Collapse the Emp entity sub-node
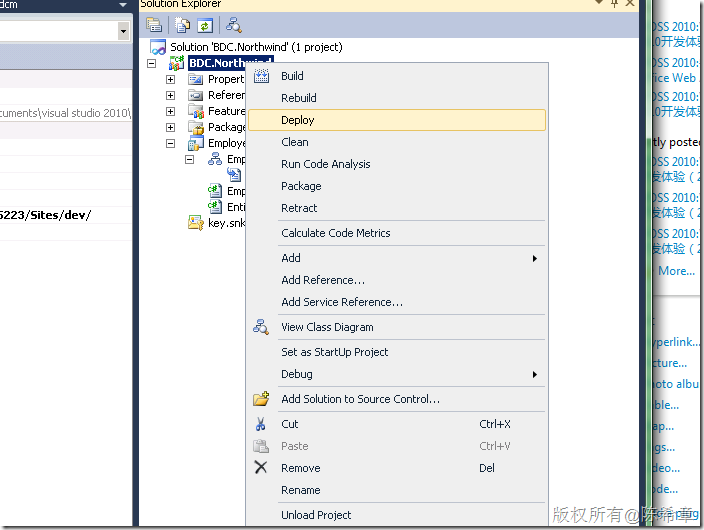 pos(189,159)
